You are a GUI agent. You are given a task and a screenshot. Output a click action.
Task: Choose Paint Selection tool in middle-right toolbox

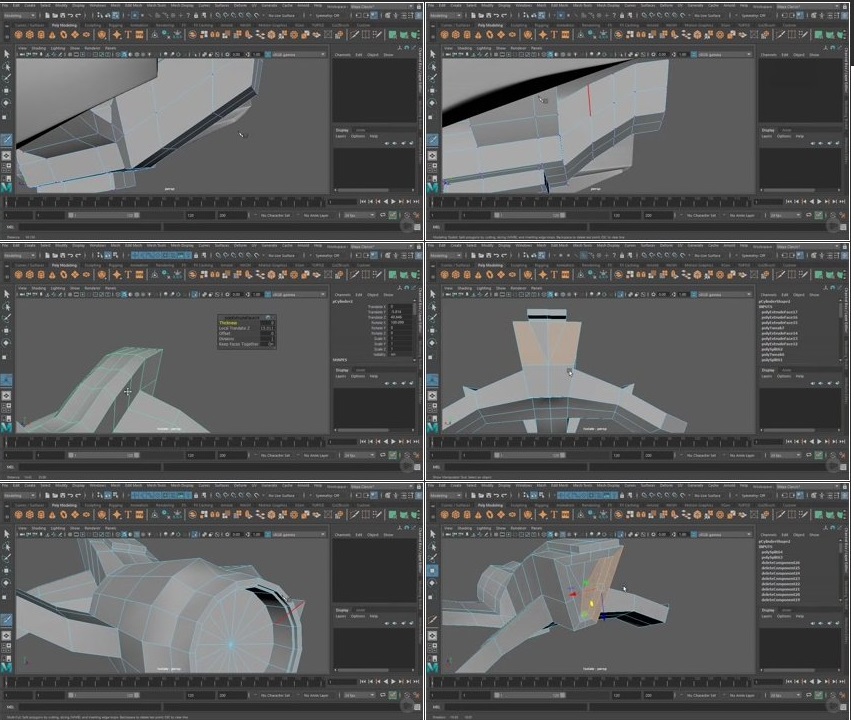pyautogui.click(x=432, y=318)
